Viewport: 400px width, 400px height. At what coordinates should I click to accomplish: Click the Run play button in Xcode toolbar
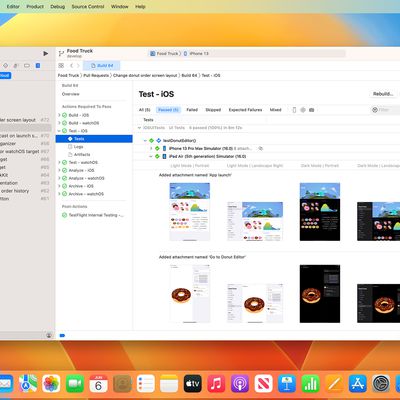pos(46,53)
